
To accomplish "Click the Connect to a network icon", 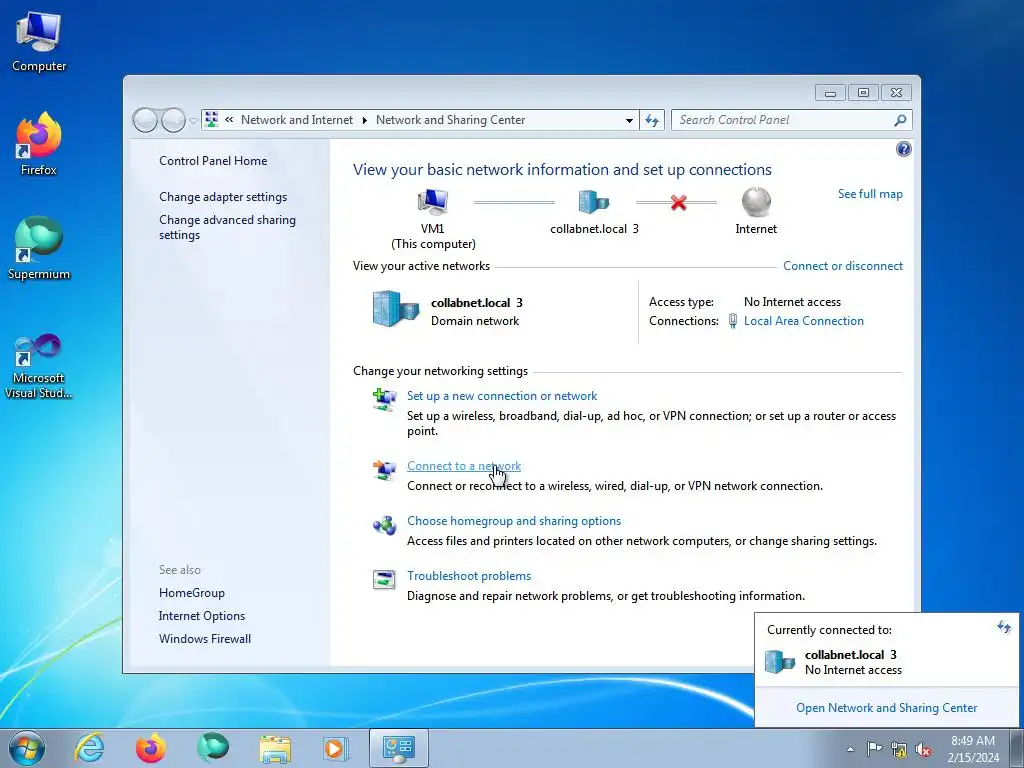I will pyautogui.click(x=384, y=469).
